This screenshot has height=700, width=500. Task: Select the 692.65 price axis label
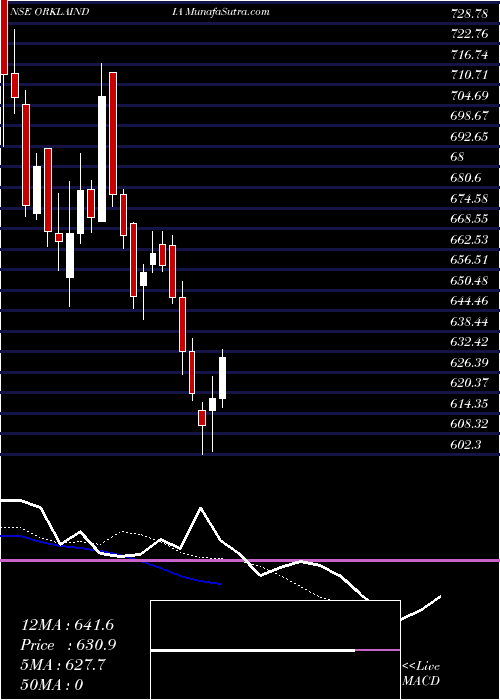click(x=469, y=136)
